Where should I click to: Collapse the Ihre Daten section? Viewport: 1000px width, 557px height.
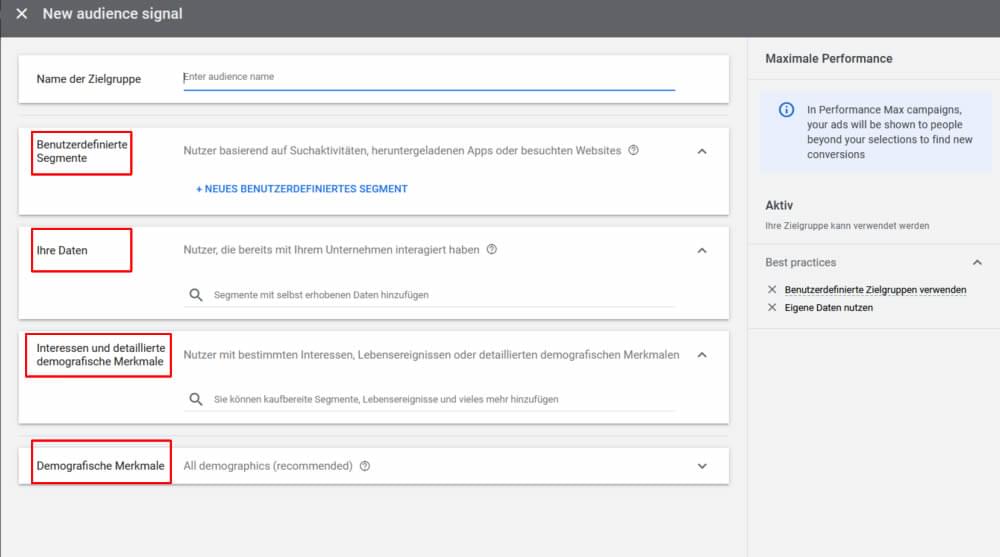[702, 251]
